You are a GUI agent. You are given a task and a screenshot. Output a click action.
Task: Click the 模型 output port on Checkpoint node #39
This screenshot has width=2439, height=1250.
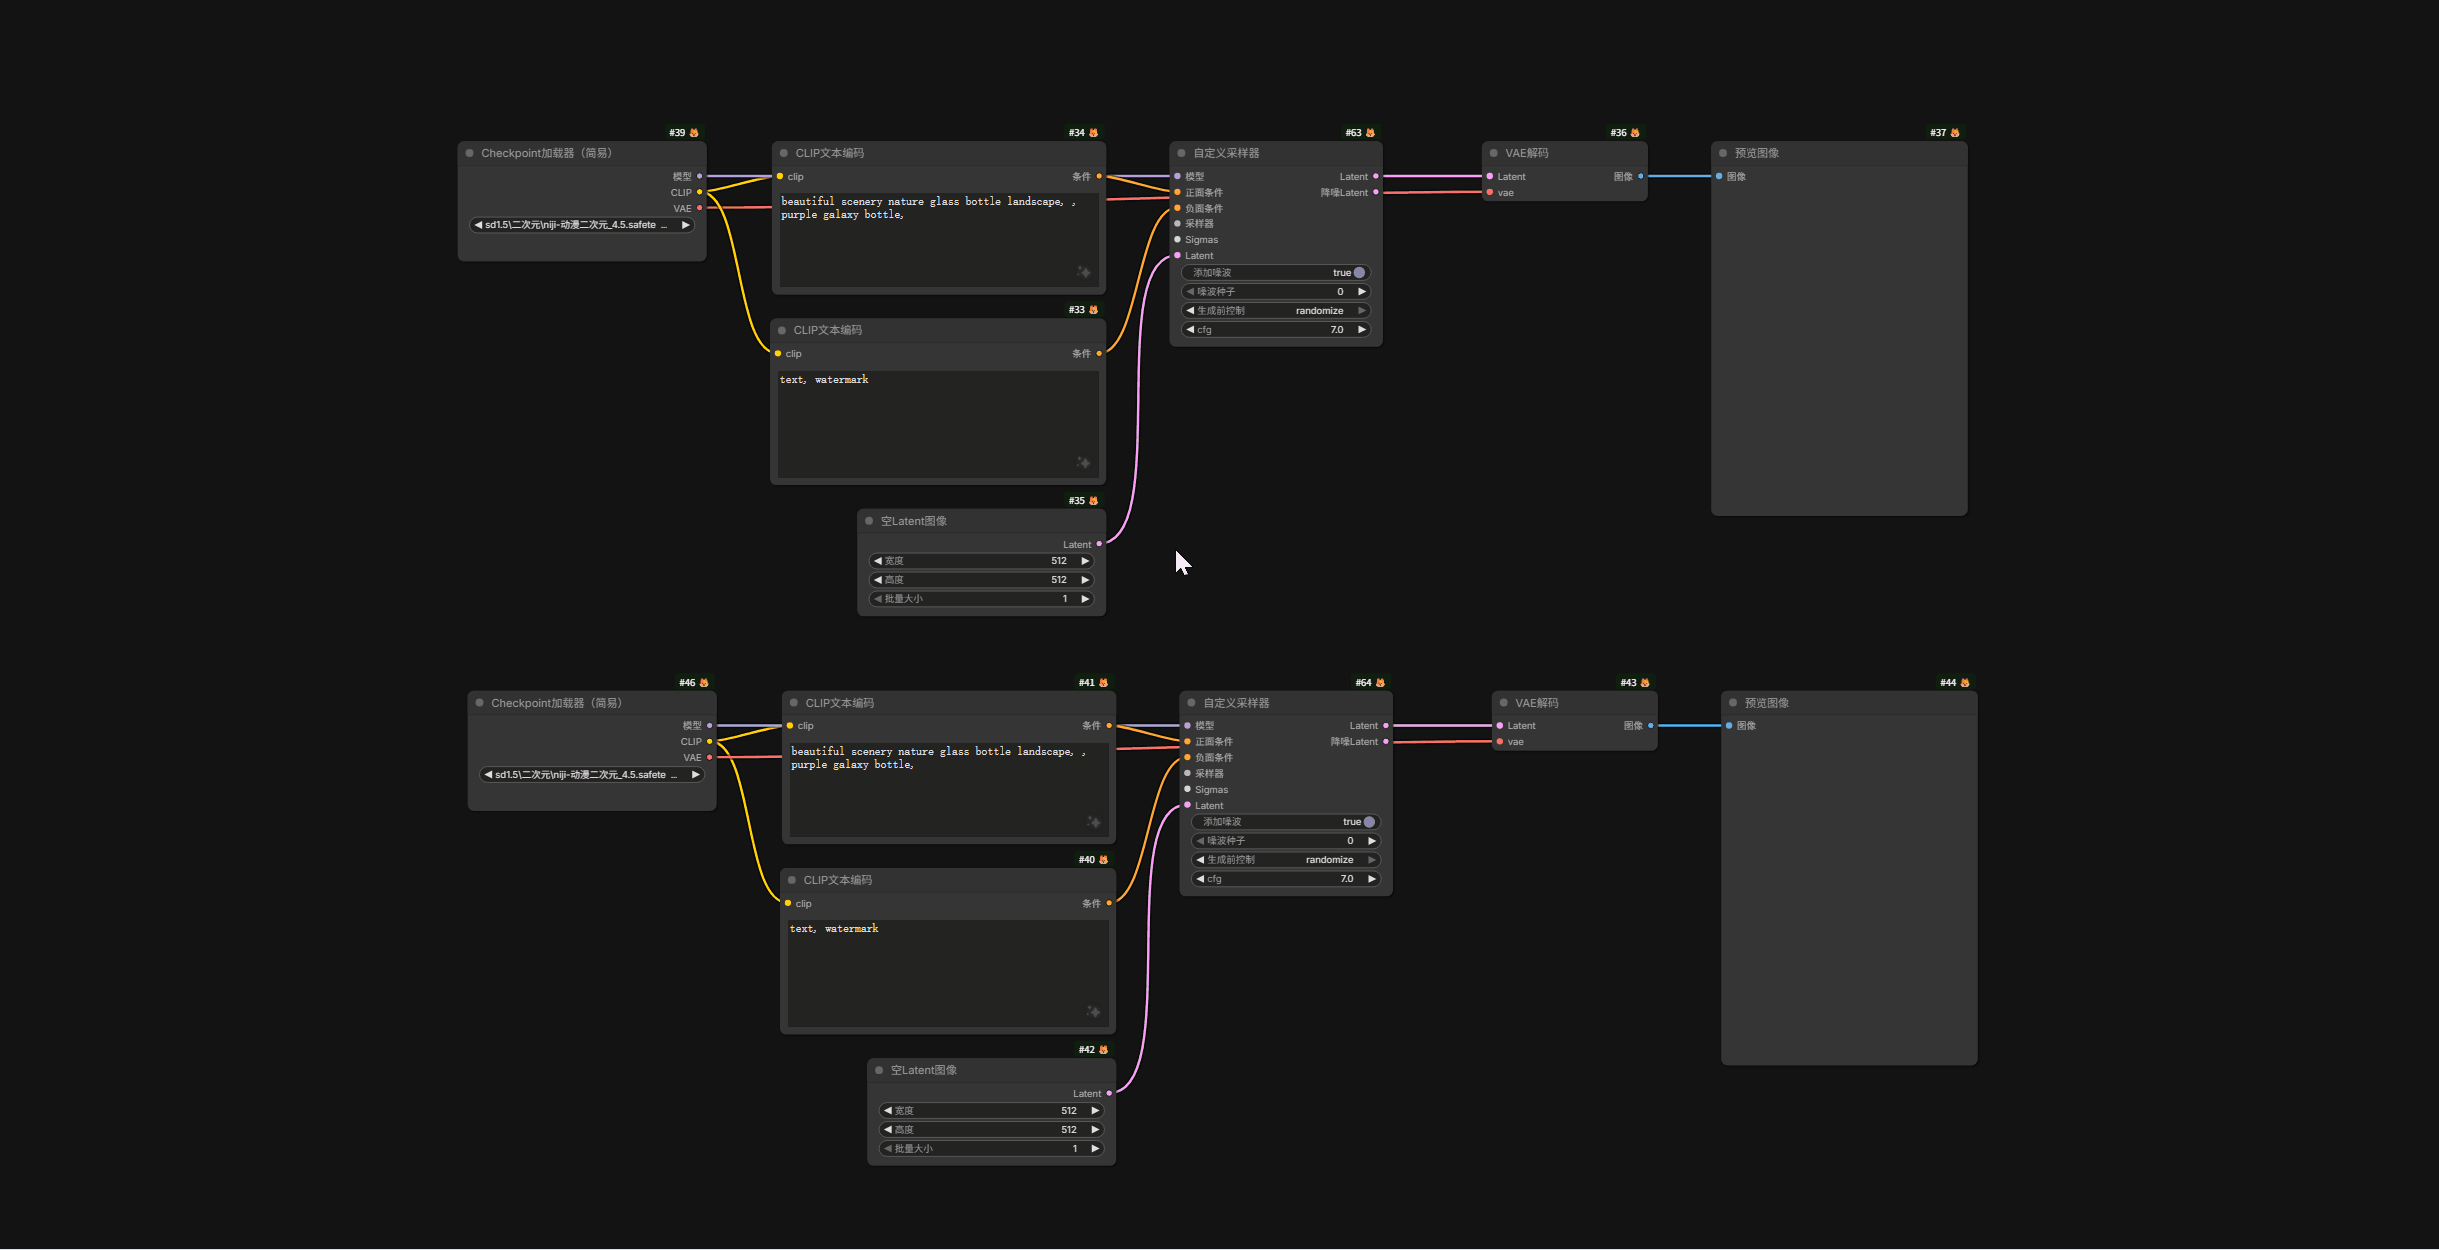699,176
